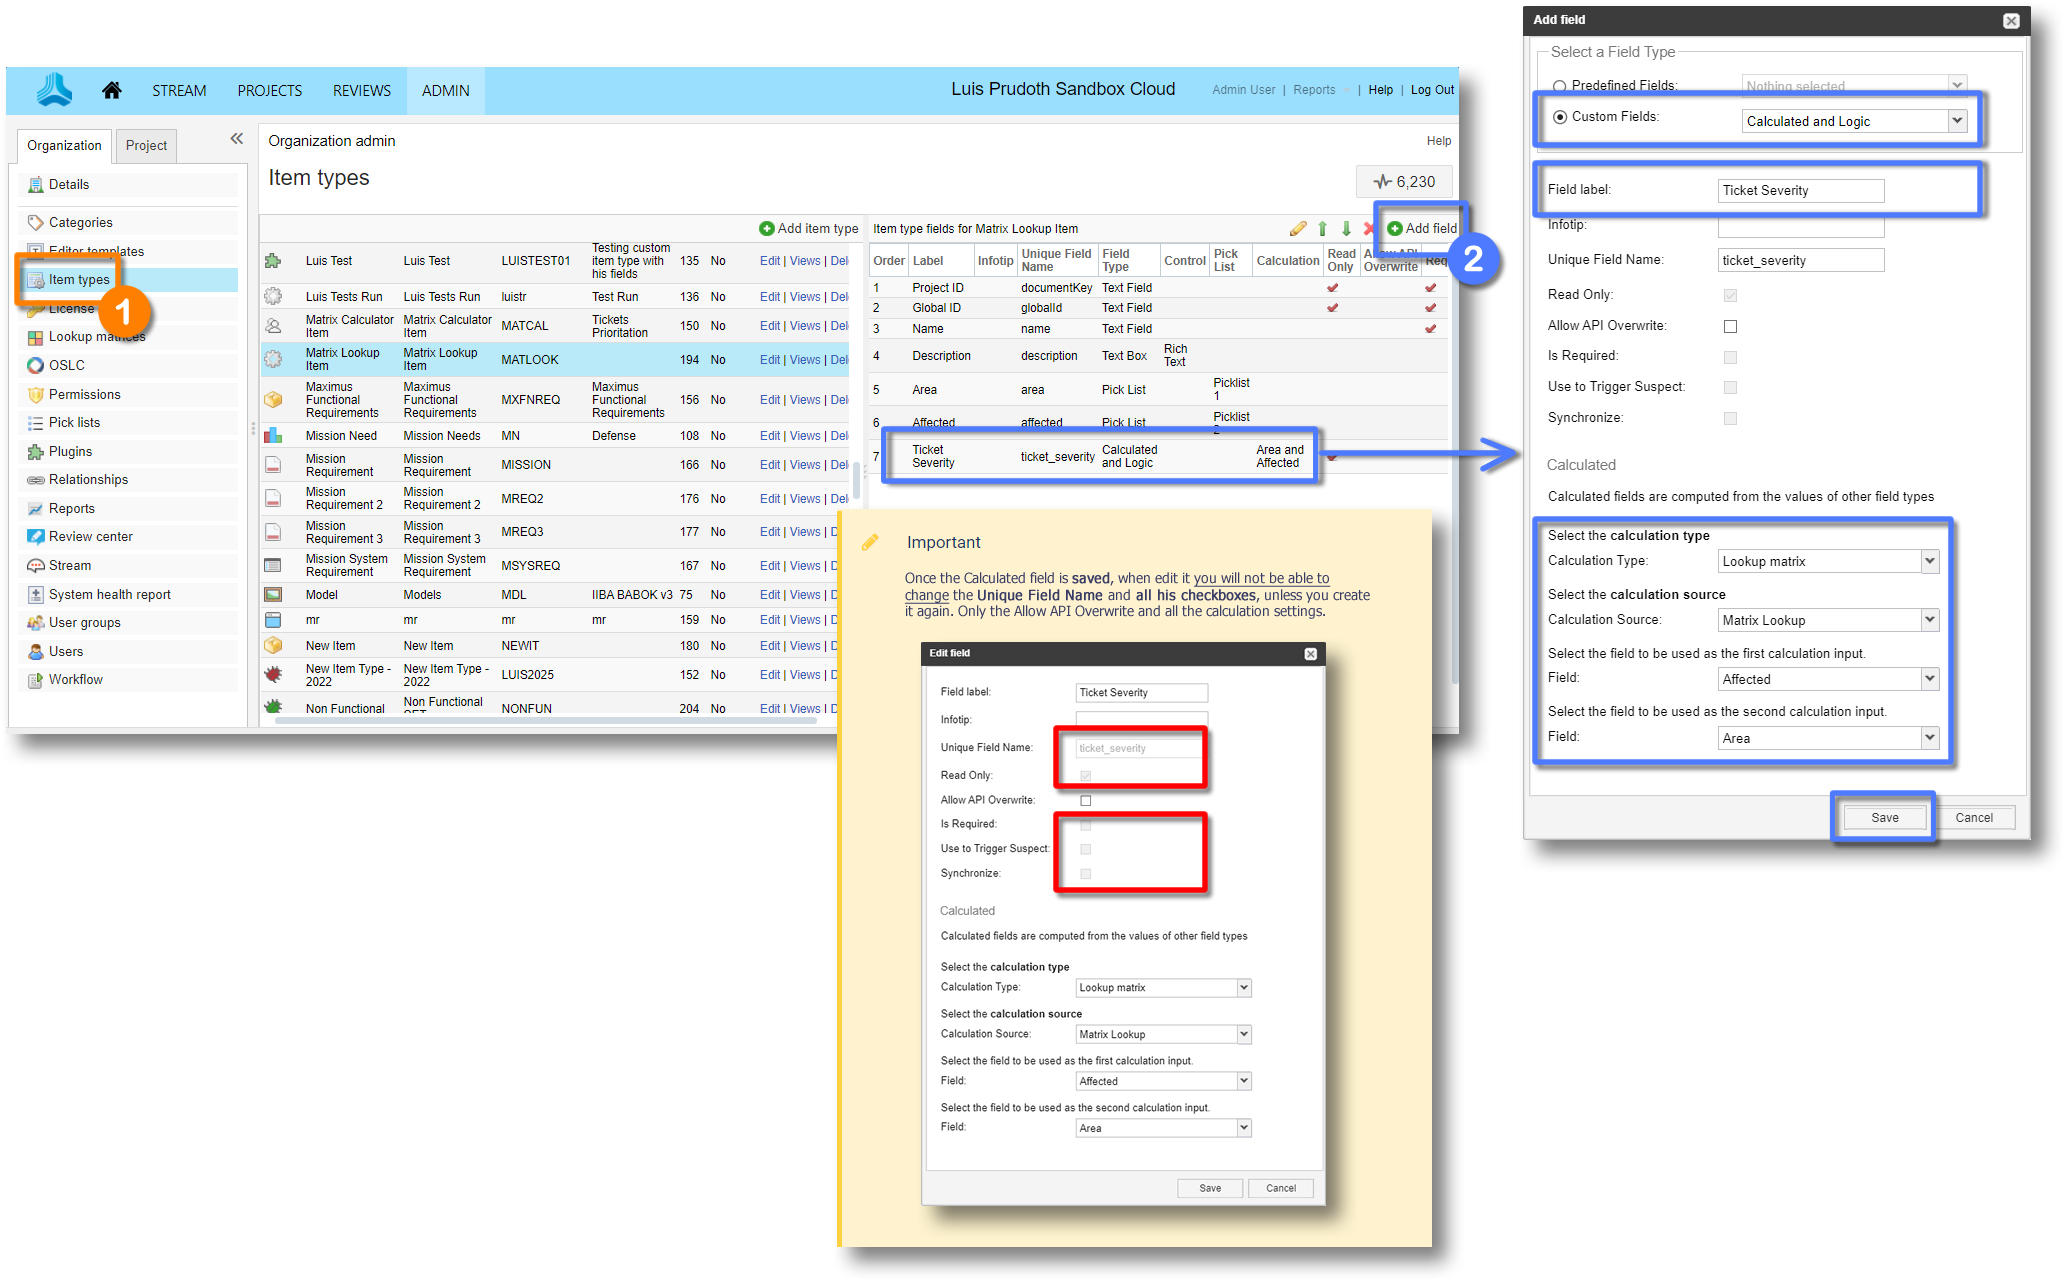Toggle Use to Trigger Suspect in Add field

[1730, 387]
